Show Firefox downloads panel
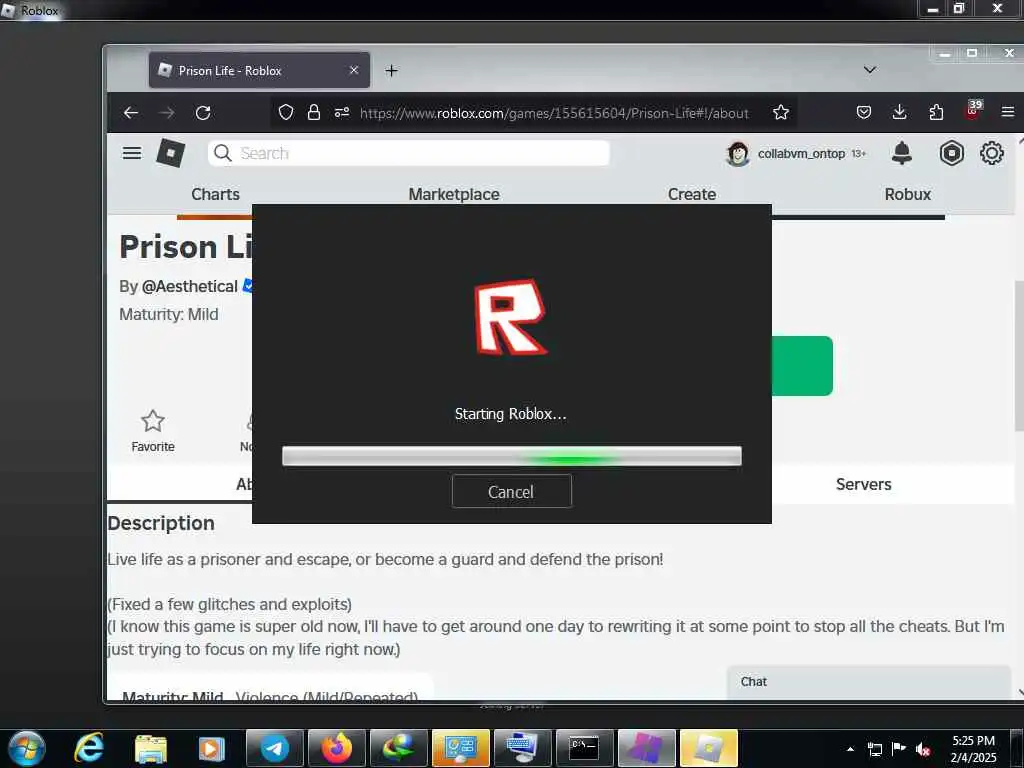The image size is (1024, 768). [899, 112]
